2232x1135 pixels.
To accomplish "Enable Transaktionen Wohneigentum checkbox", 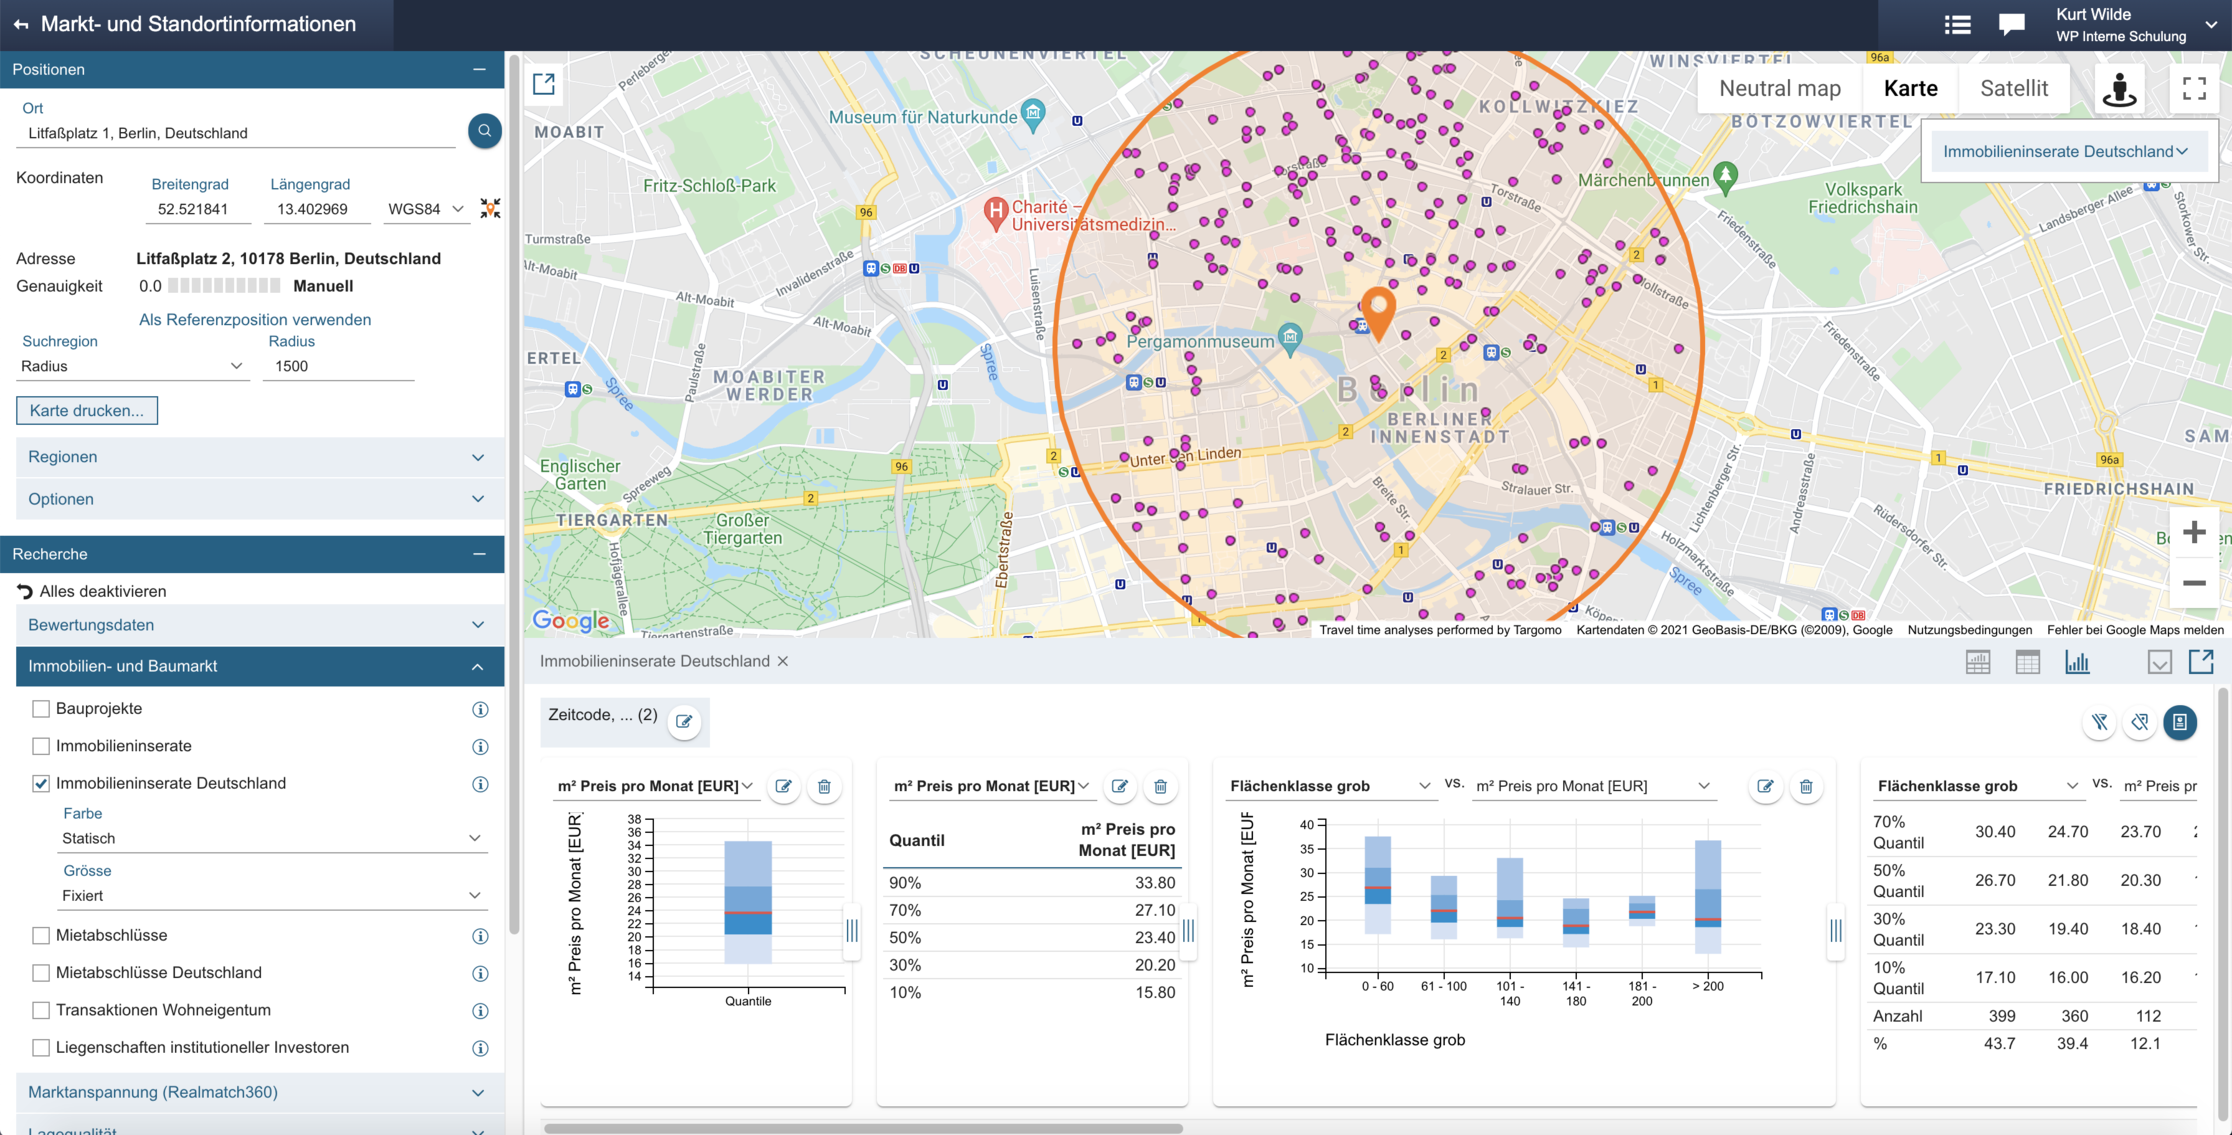I will [41, 1011].
